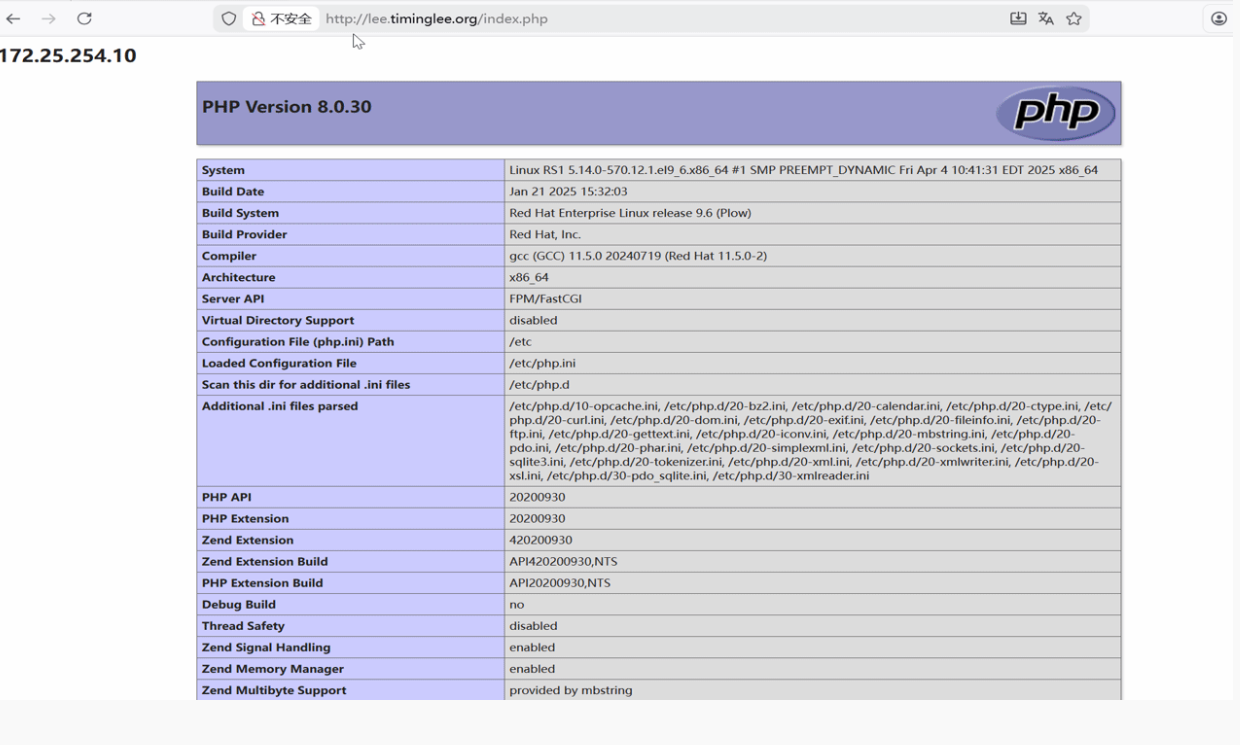This screenshot has height=745, width=1240.
Task: Open the account profile icon
Action: tap(1218, 18)
